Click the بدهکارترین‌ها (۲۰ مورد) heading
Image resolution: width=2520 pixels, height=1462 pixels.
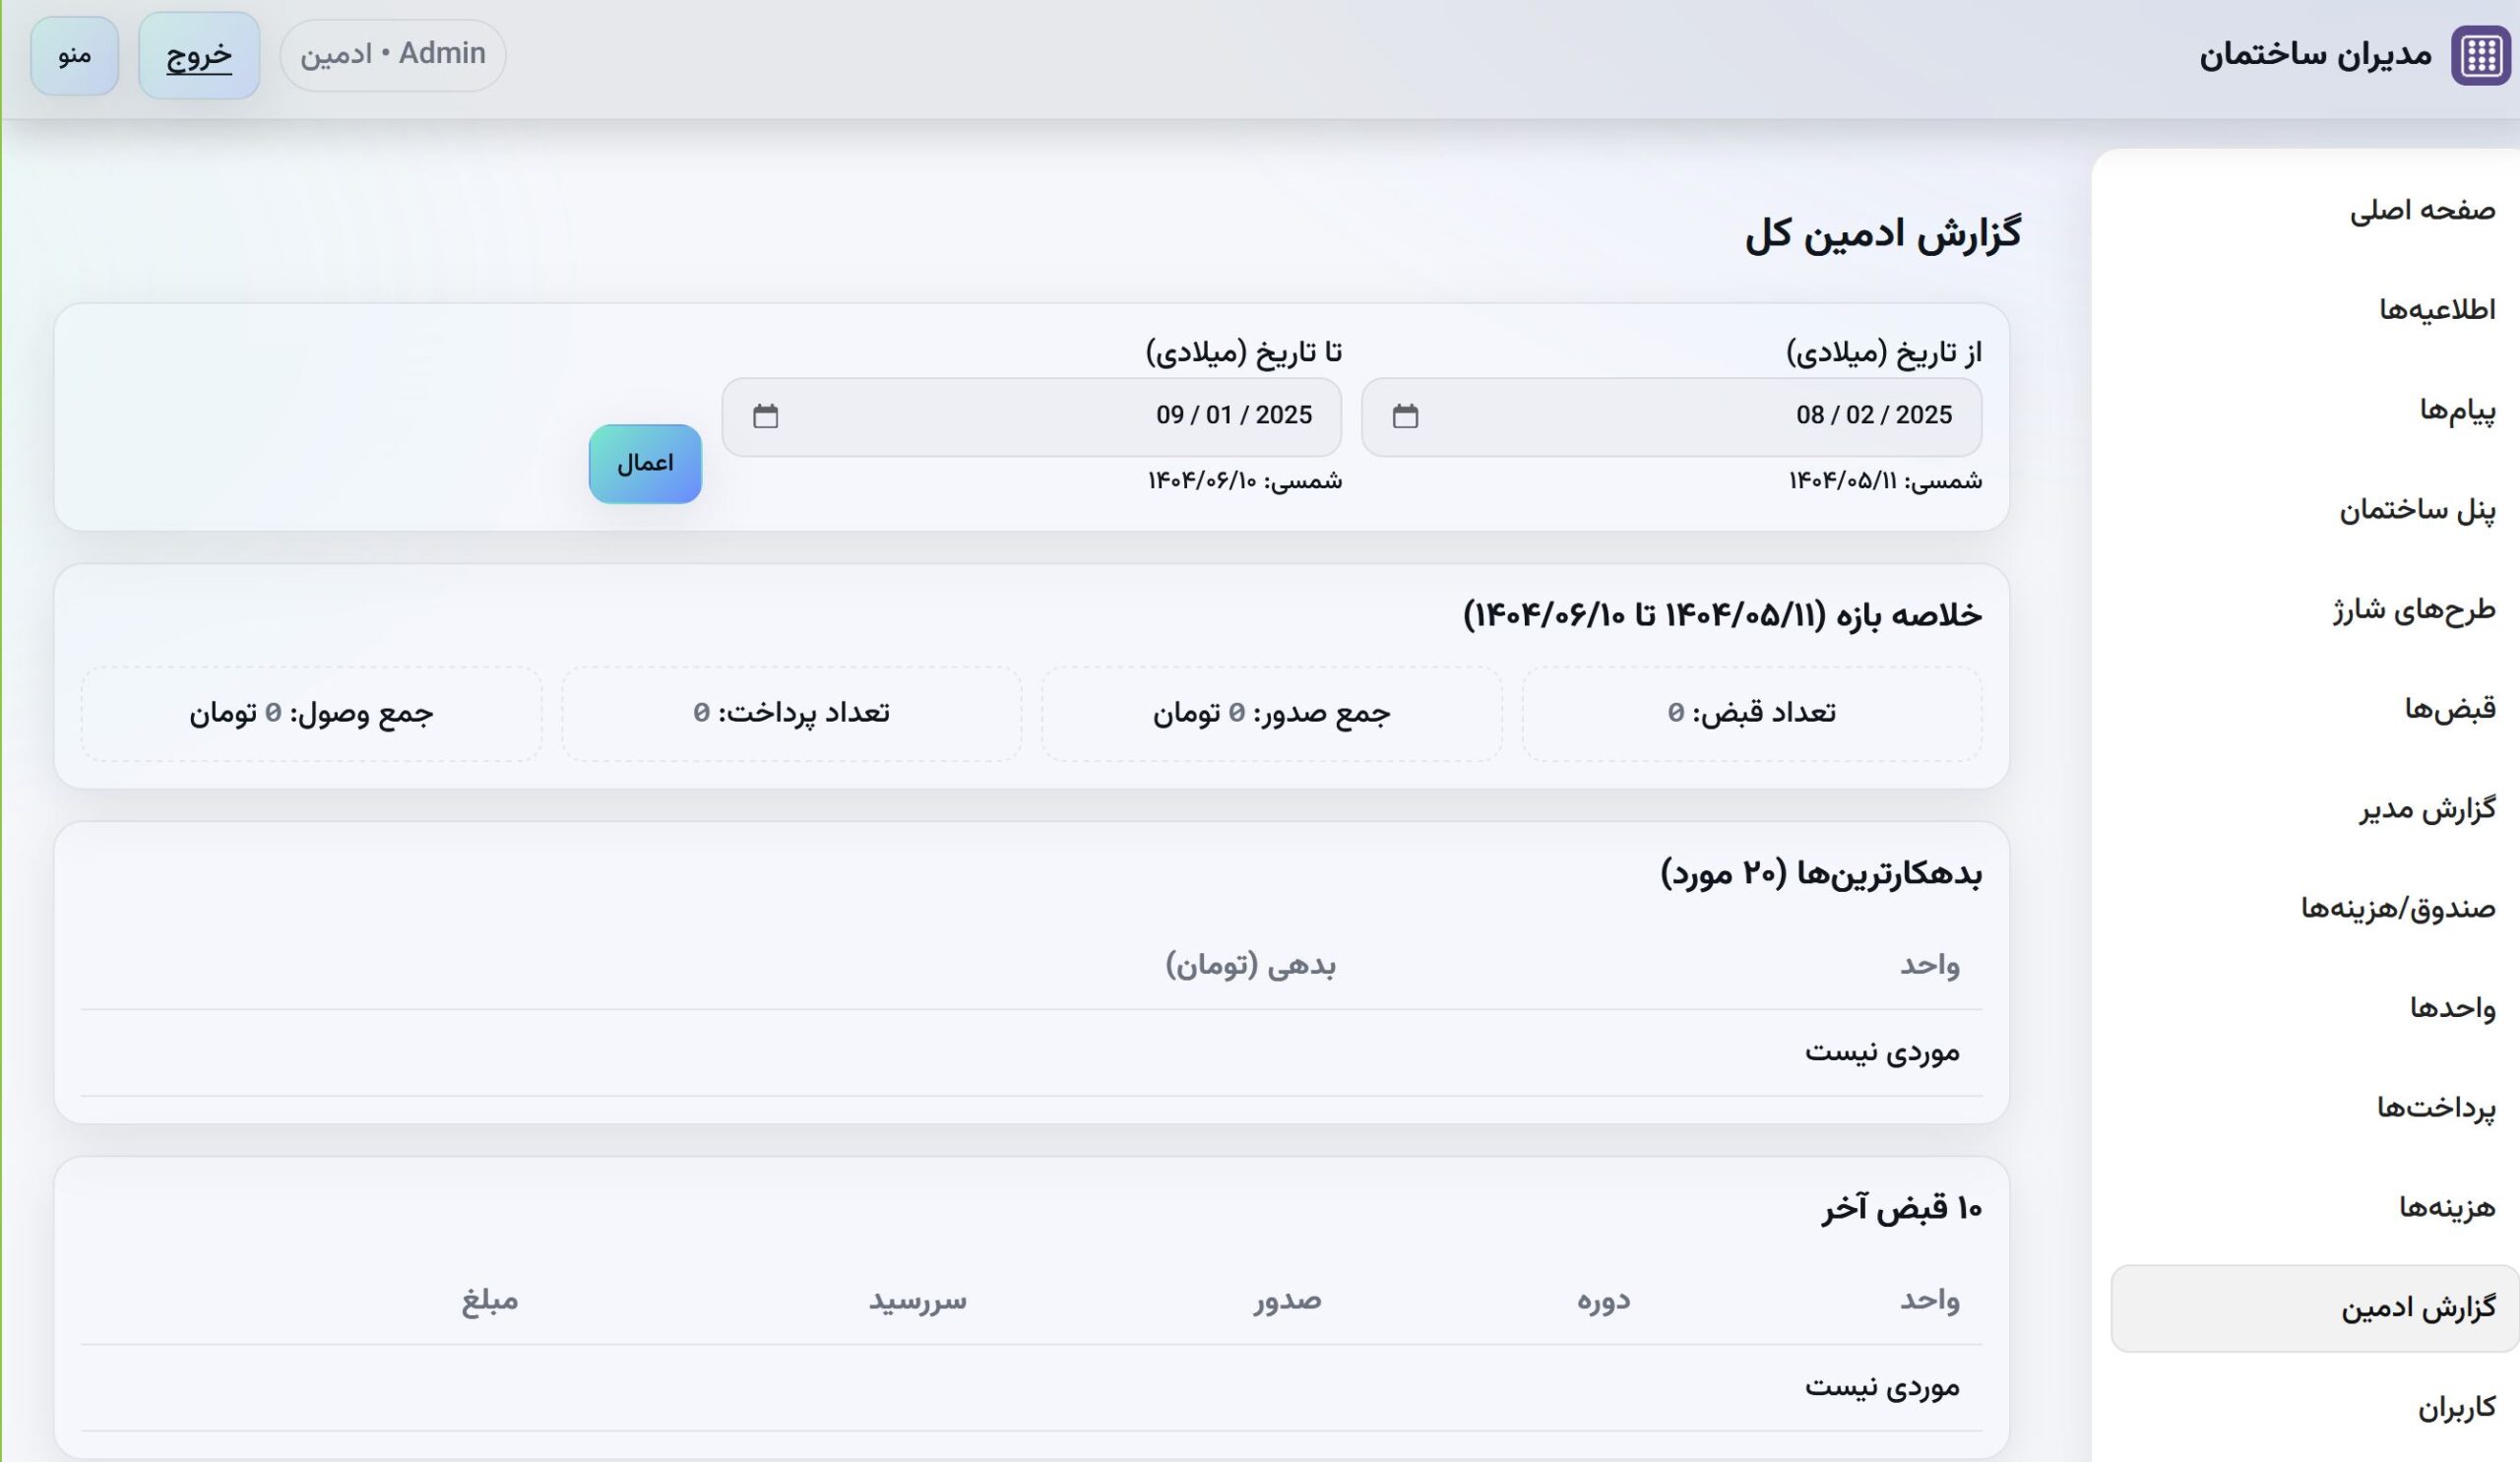point(1821,874)
